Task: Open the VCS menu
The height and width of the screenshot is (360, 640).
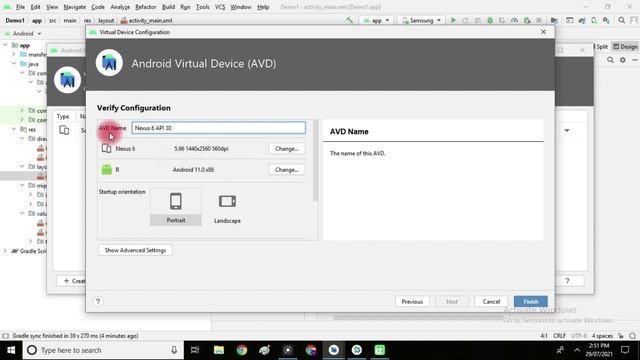Action: 220,7
